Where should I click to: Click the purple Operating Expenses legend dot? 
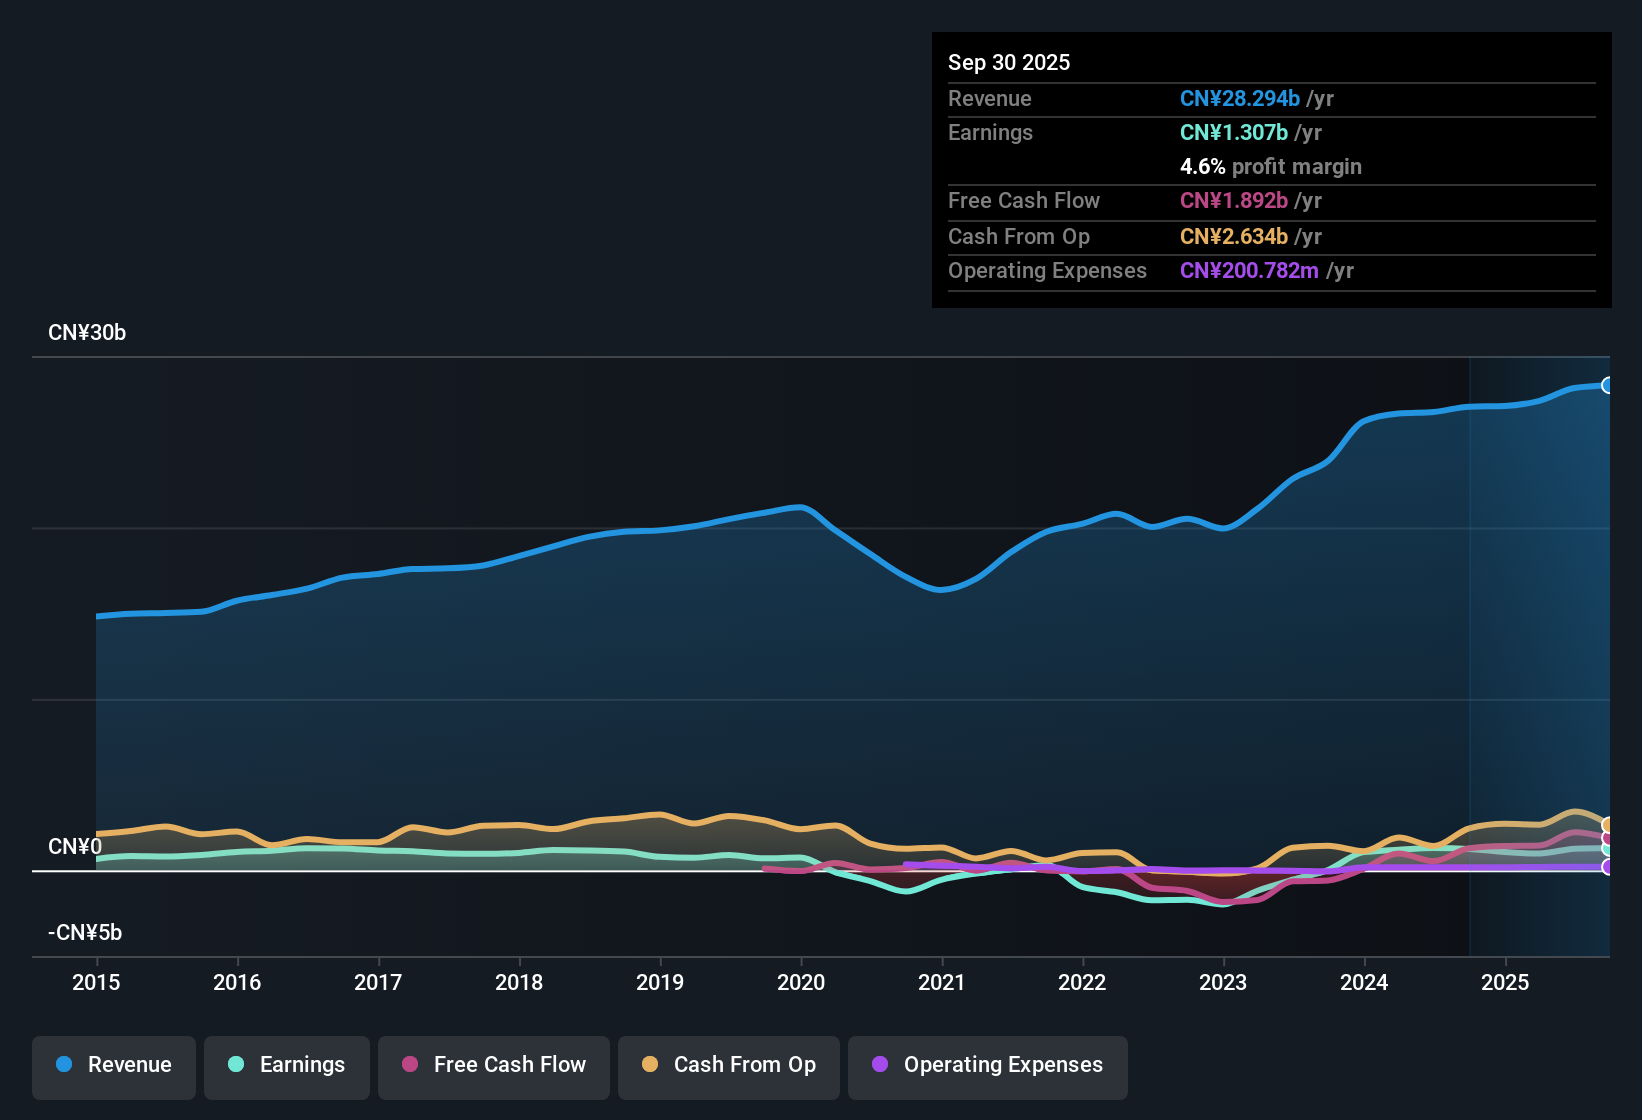coord(880,1065)
